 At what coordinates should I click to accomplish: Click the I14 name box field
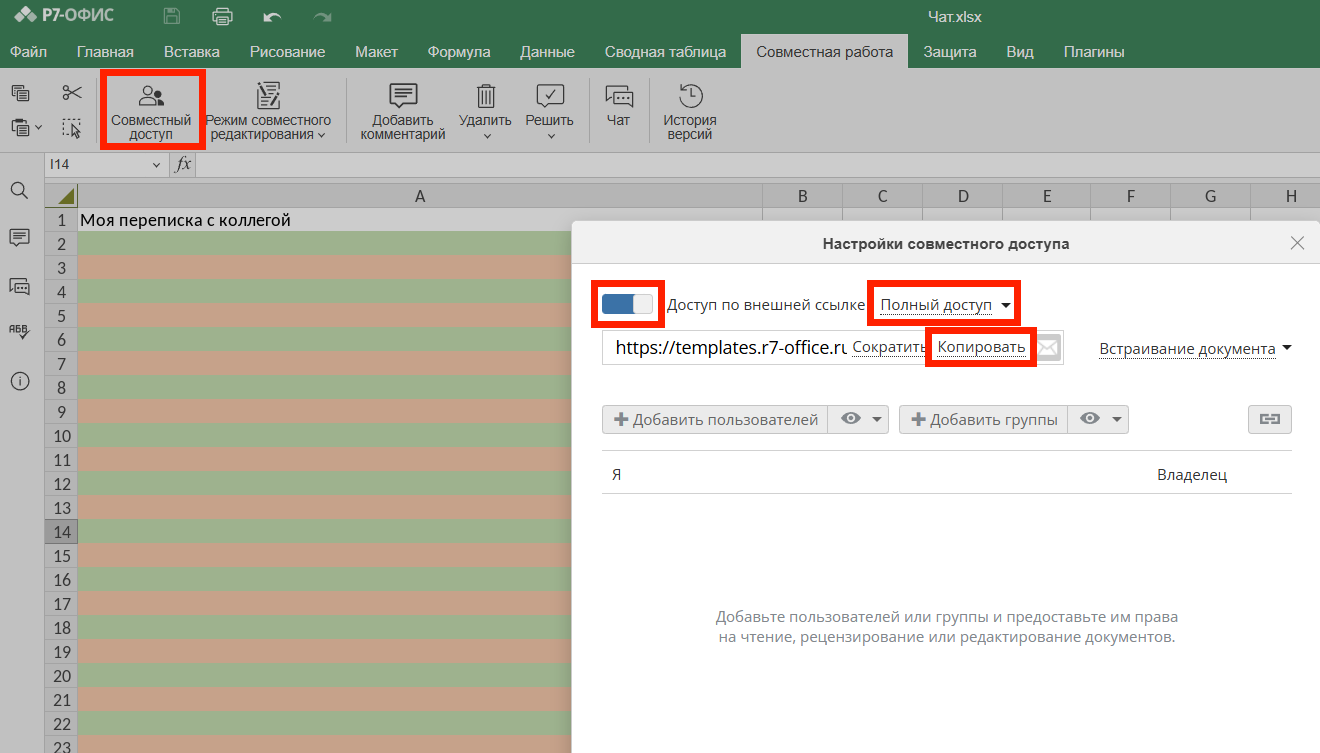(97, 164)
